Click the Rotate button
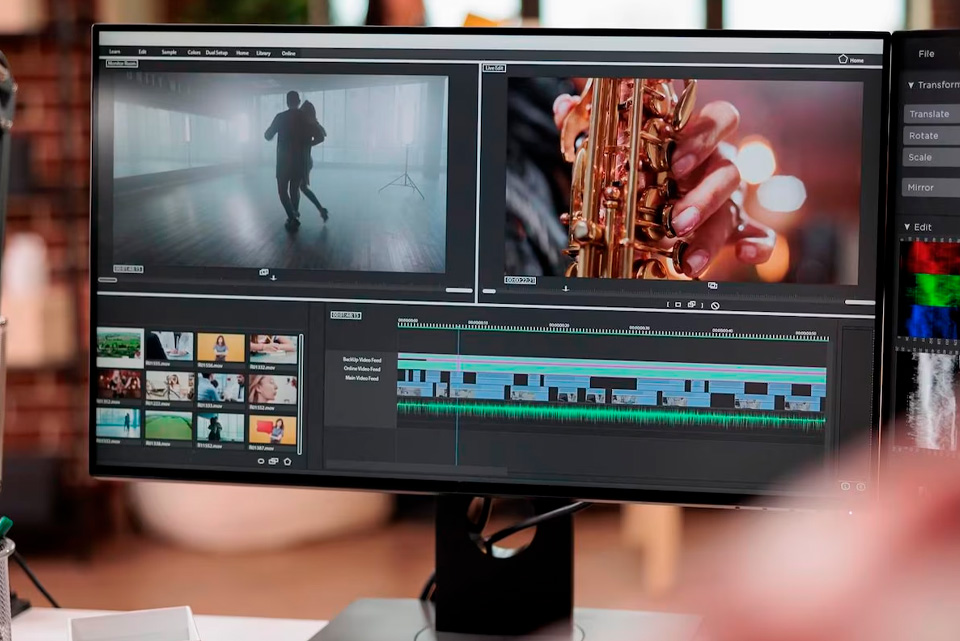 click(x=932, y=136)
